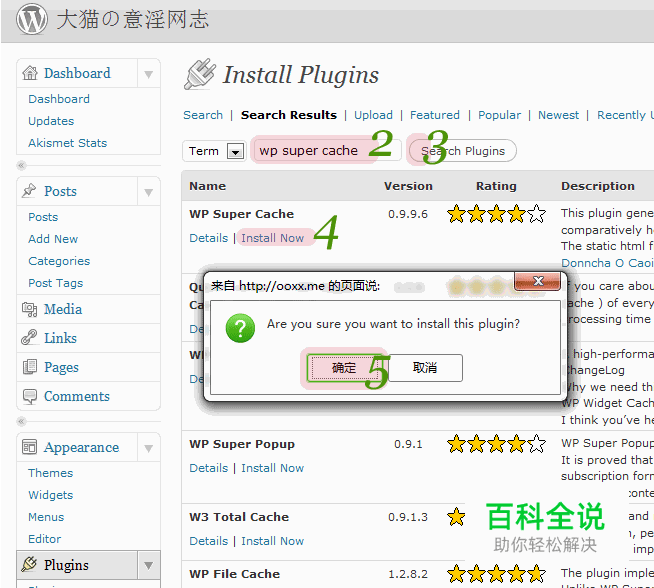Open the Posts submenu link

point(43,217)
